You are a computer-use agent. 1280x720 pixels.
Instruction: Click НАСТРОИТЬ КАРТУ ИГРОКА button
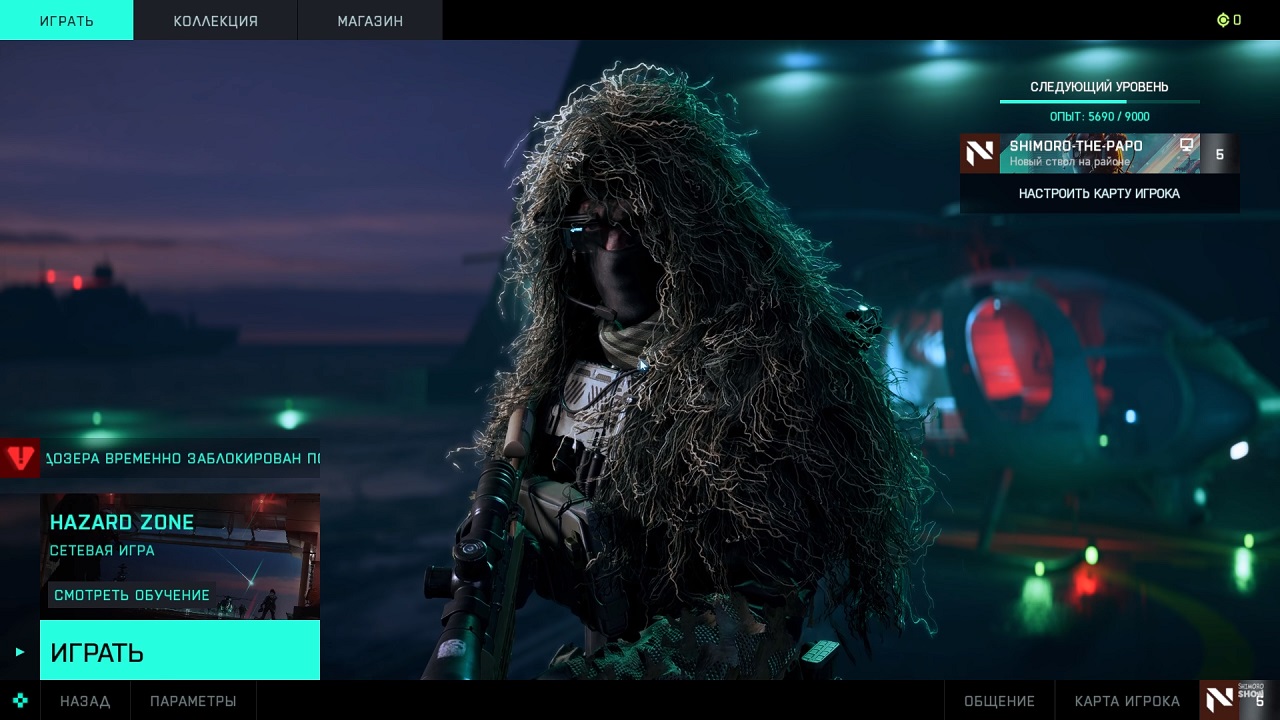click(x=1099, y=194)
